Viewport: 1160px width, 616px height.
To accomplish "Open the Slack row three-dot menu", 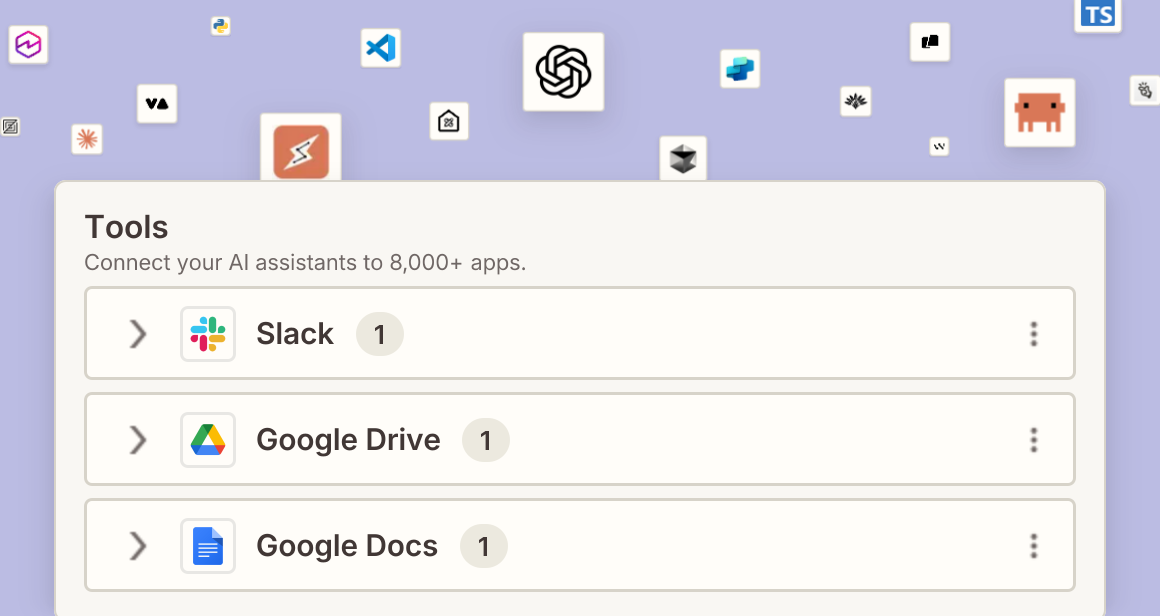I will 1033,334.
